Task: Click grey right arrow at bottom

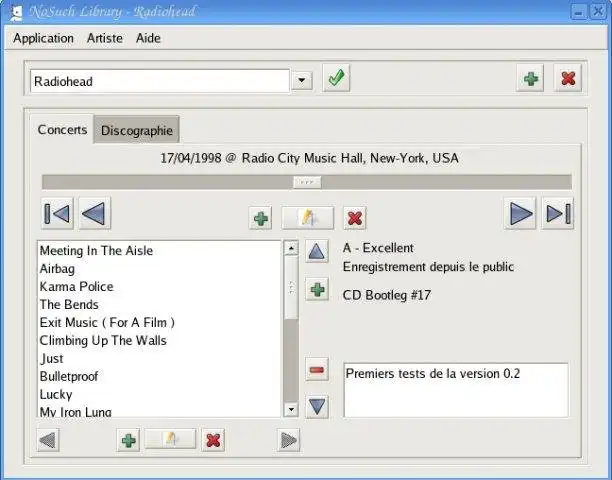Action: click(288, 440)
